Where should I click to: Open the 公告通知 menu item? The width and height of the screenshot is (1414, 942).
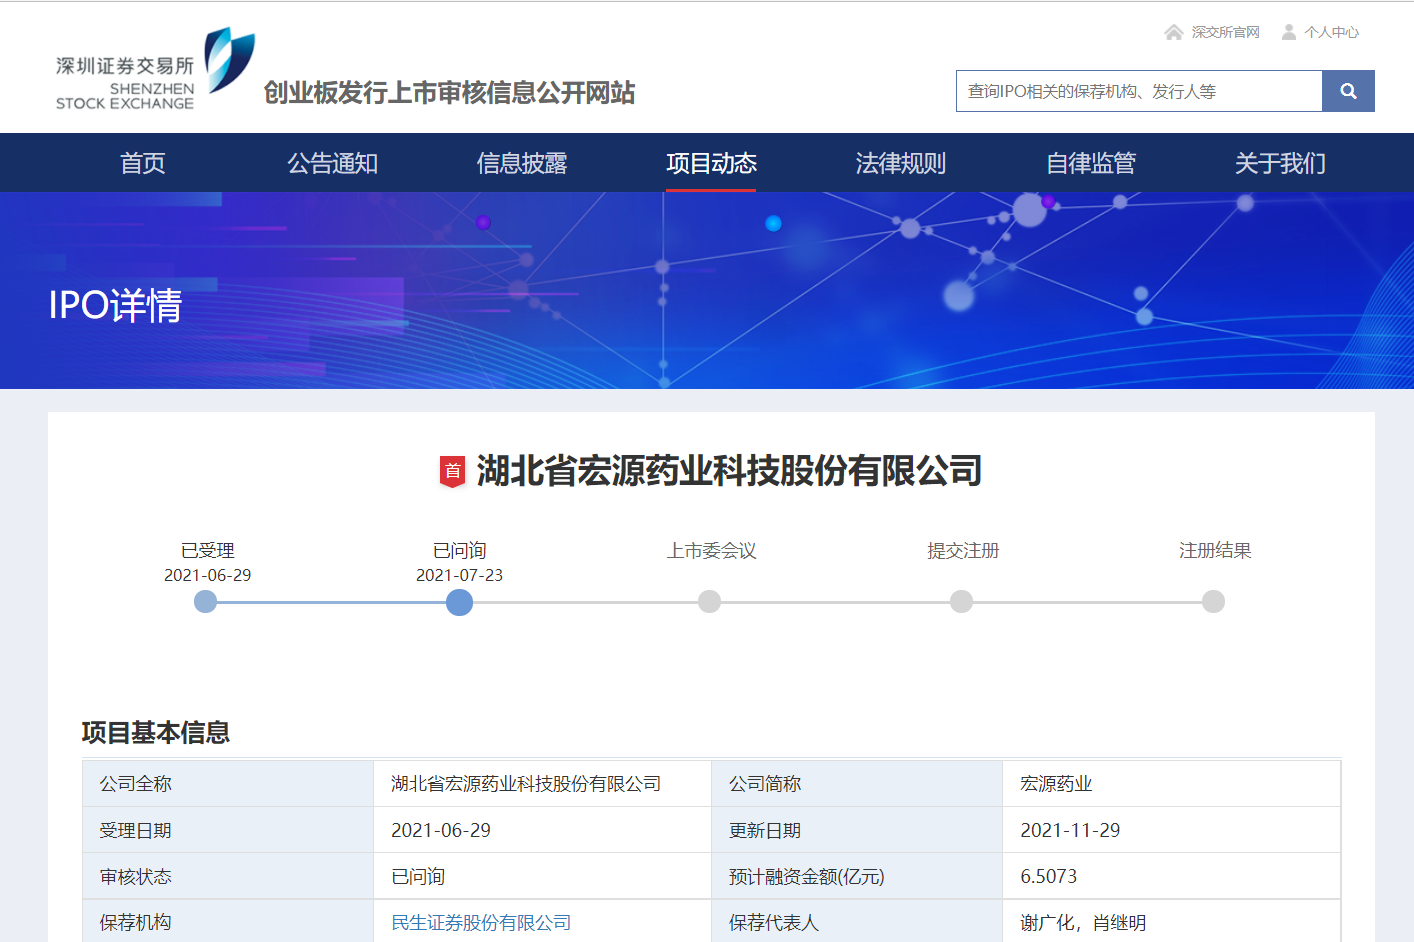pyautogui.click(x=333, y=163)
